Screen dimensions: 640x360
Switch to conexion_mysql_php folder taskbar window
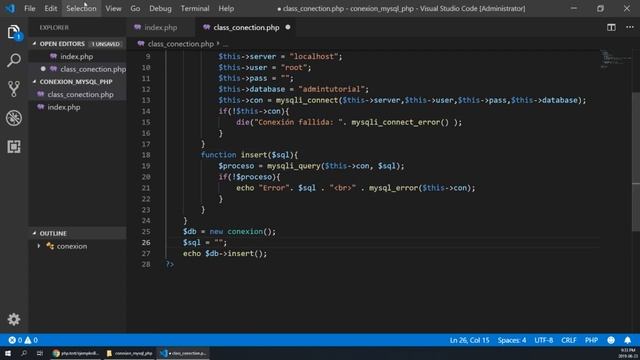coord(129,353)
